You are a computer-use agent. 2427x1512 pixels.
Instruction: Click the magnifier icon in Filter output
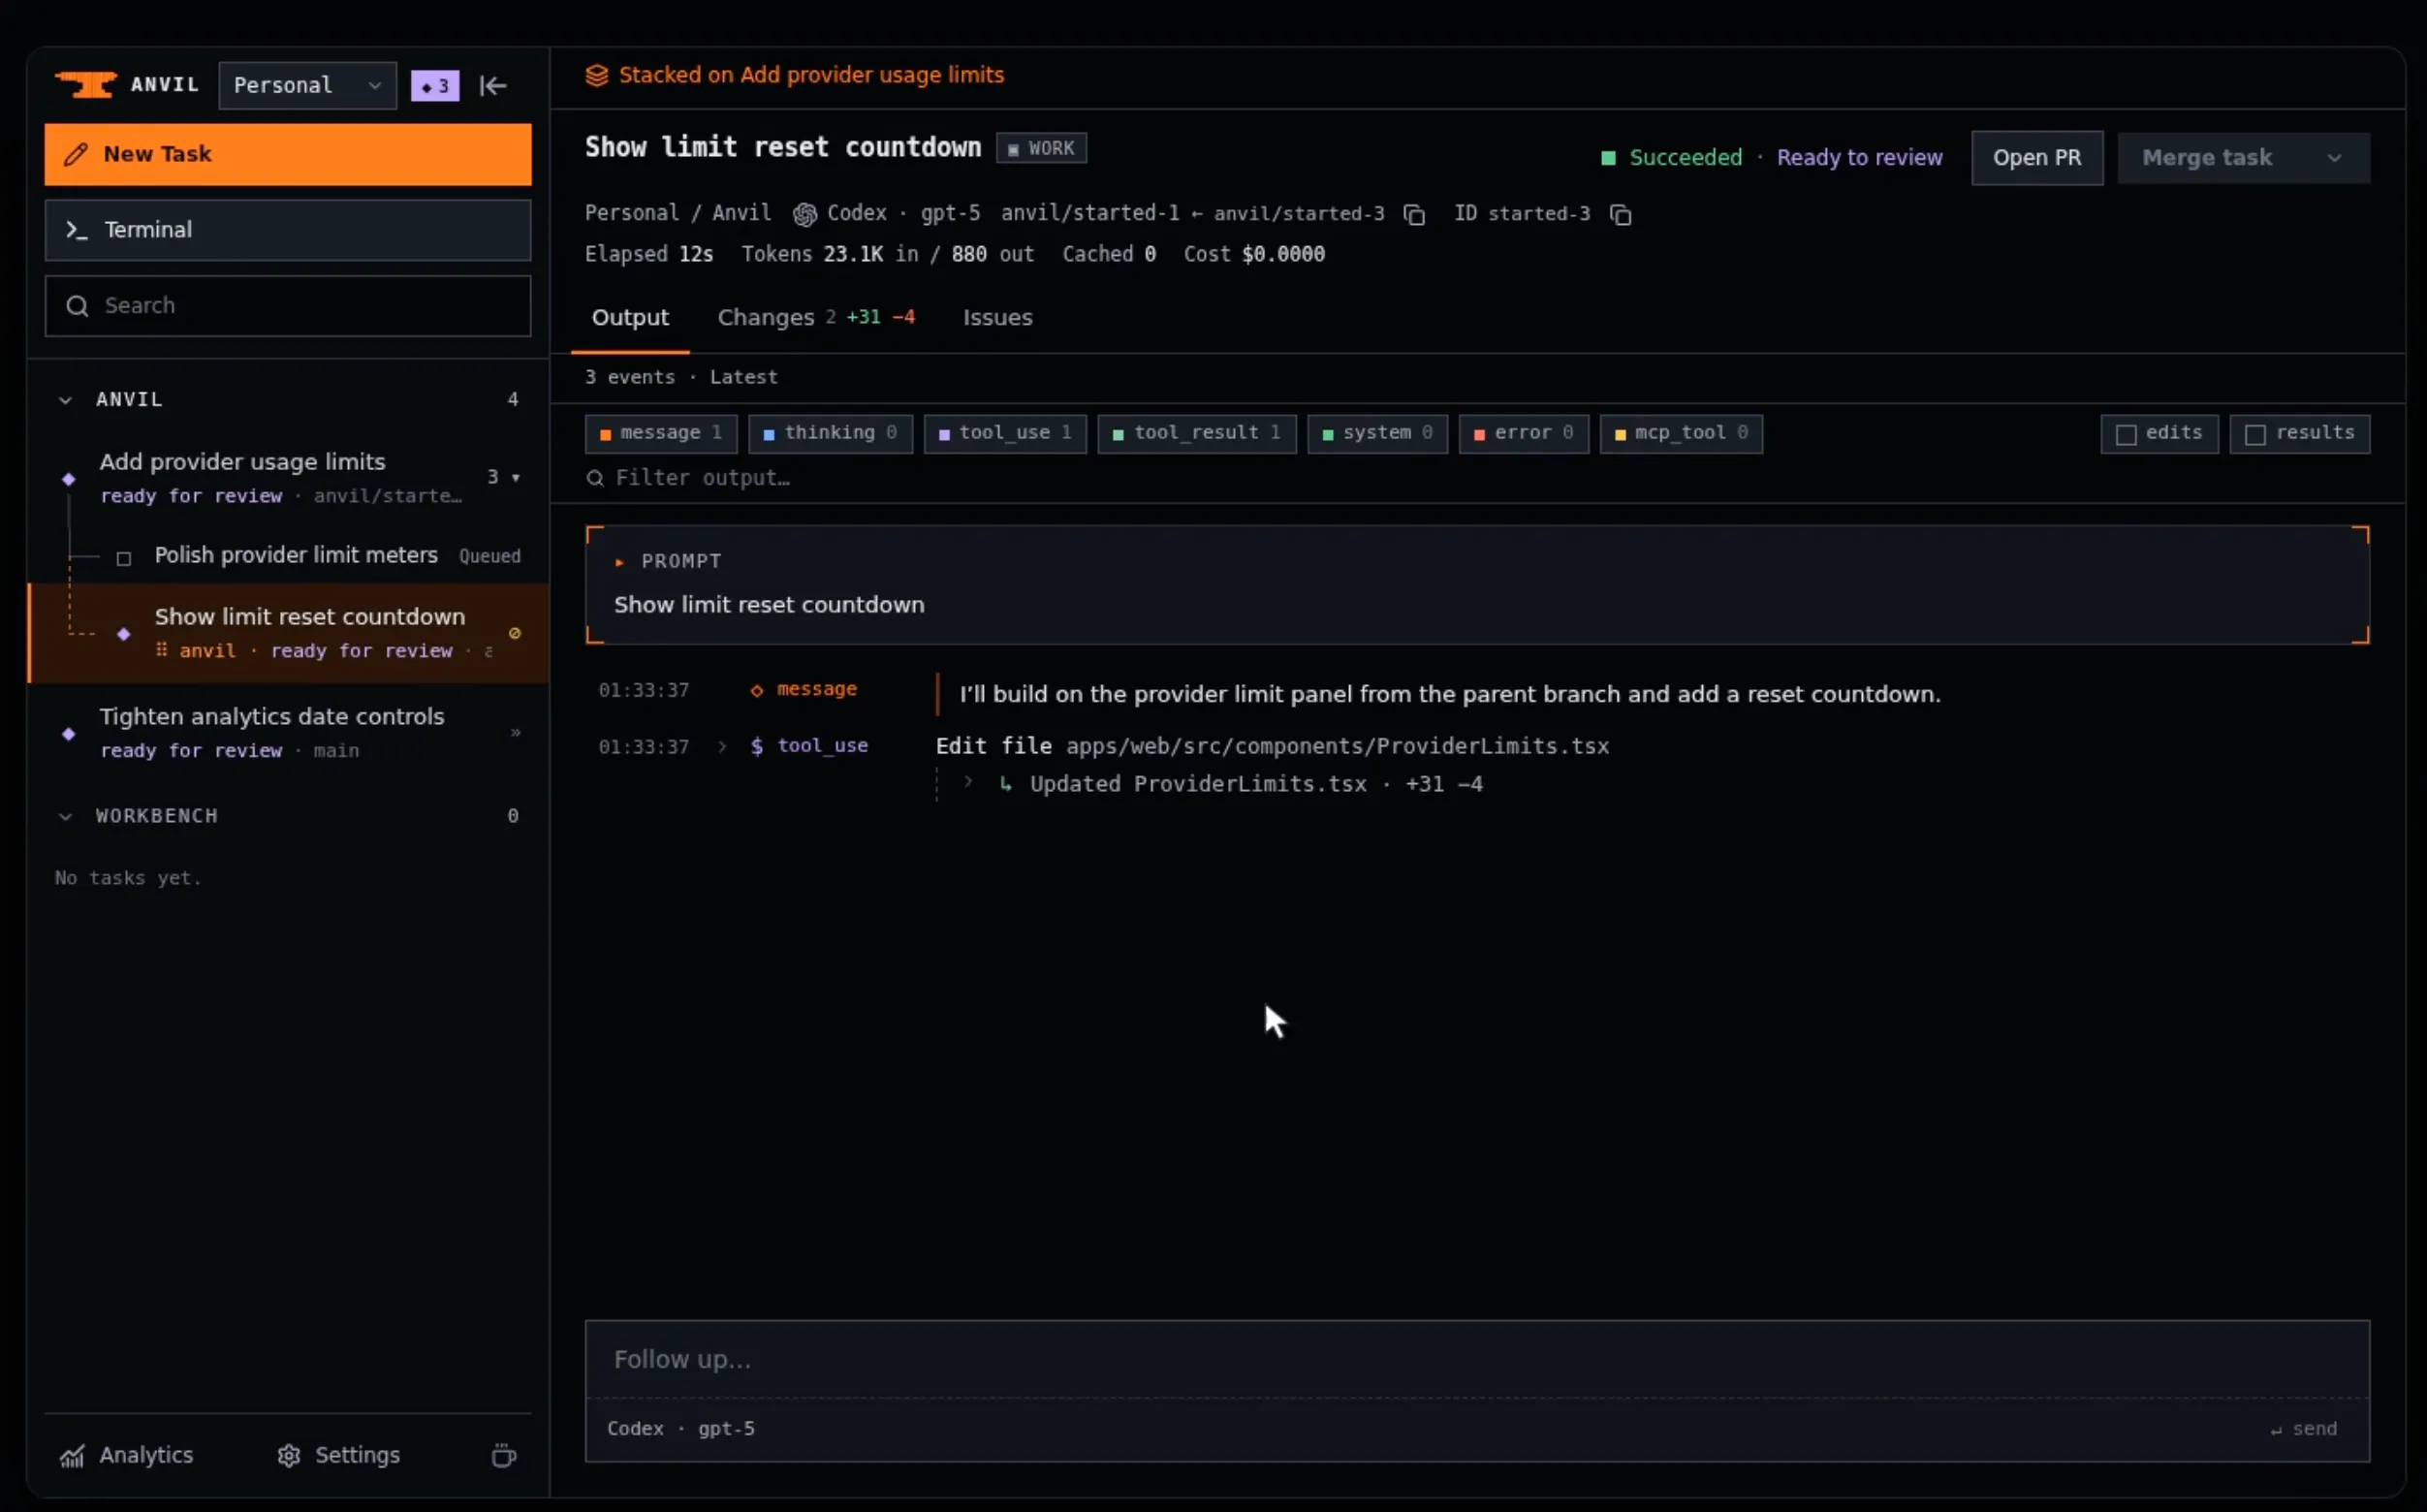pyautogui.click(x=595, y=478)
